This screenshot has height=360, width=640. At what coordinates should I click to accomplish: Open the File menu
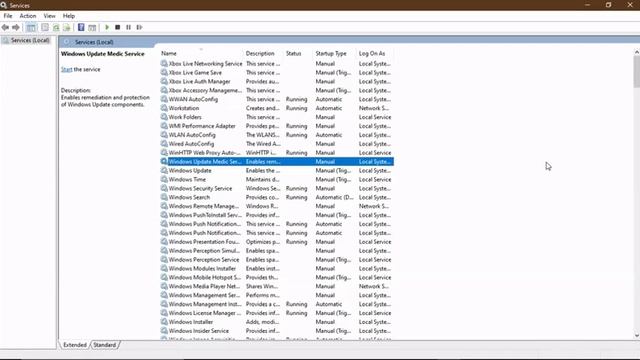8,16
